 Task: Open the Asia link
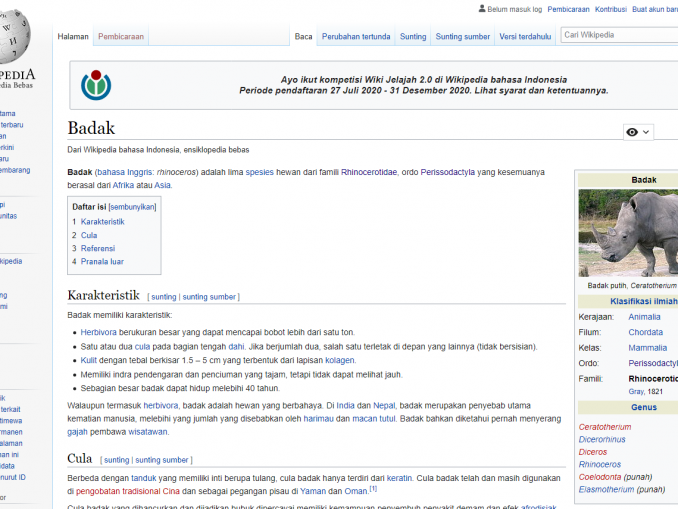tap(162, 185)
